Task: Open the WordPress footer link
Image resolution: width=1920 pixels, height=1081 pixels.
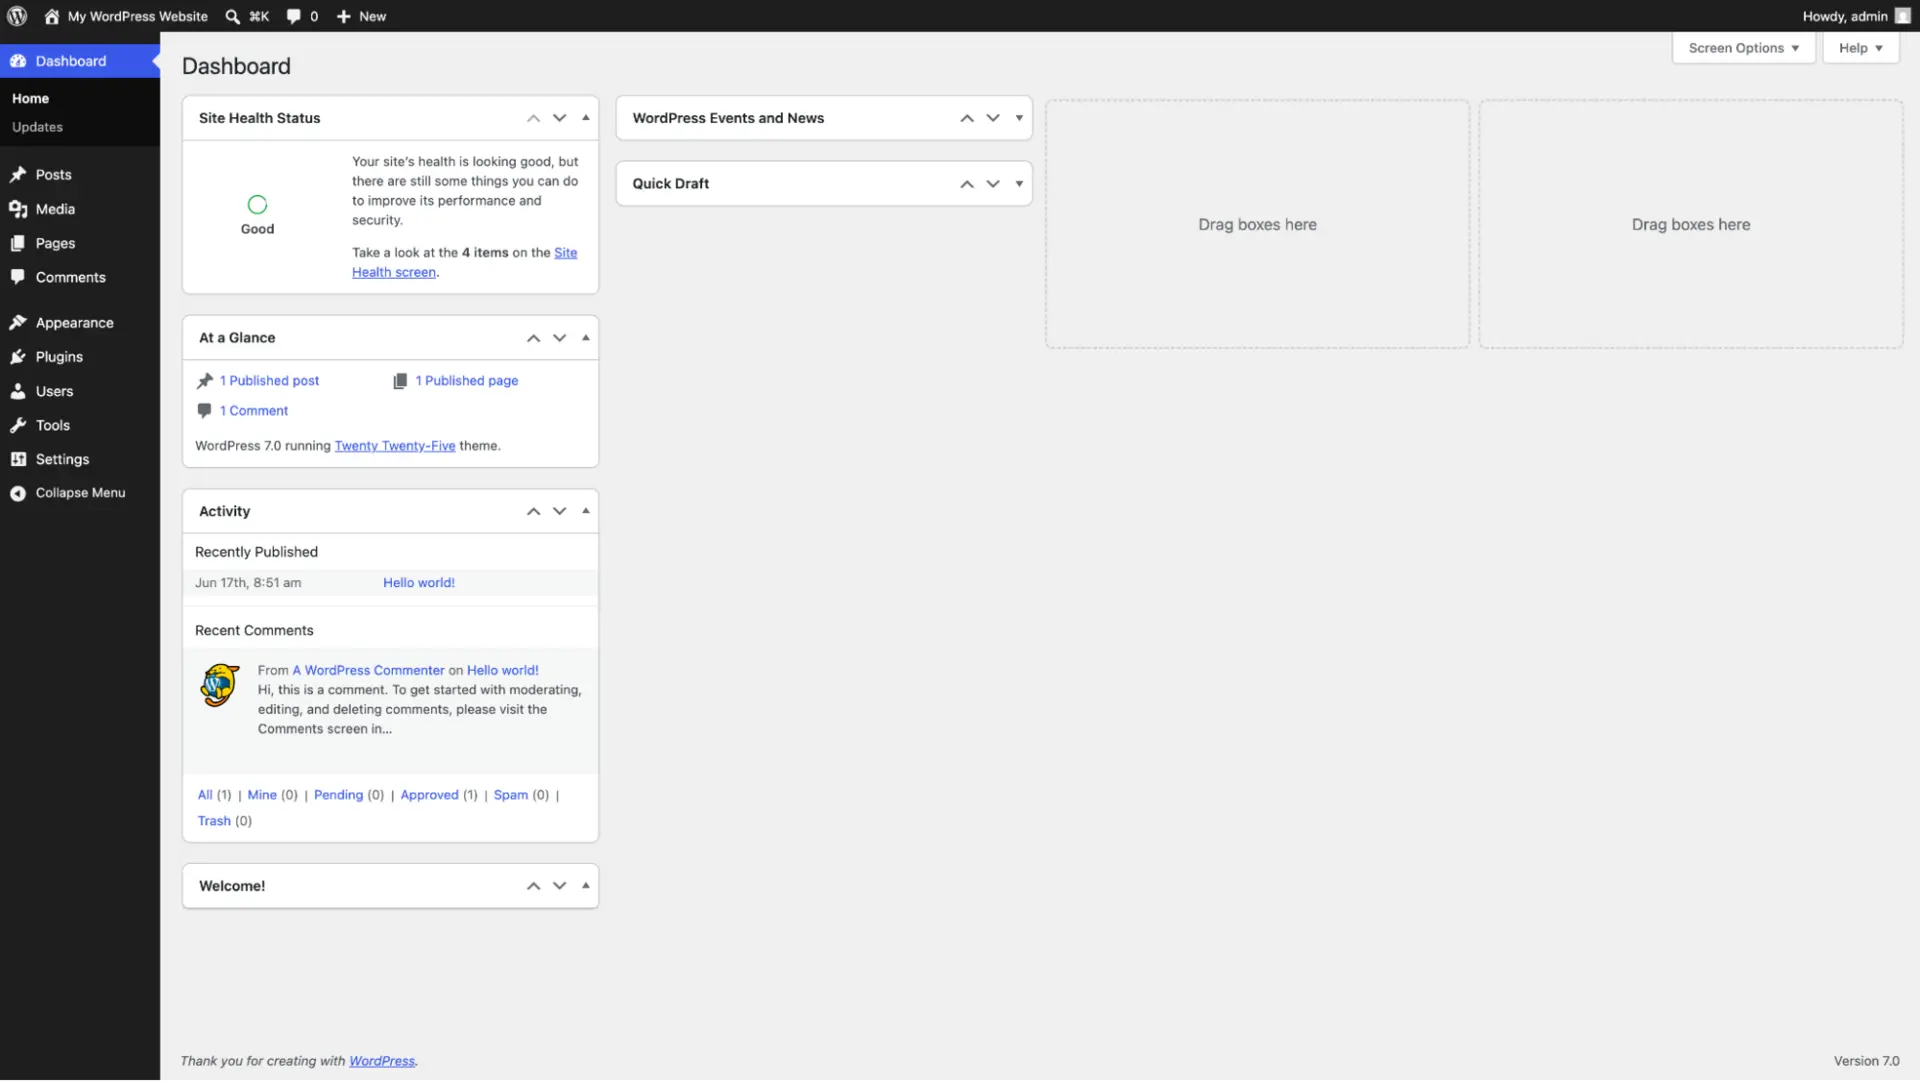Action: click(x=382, y=1061)
